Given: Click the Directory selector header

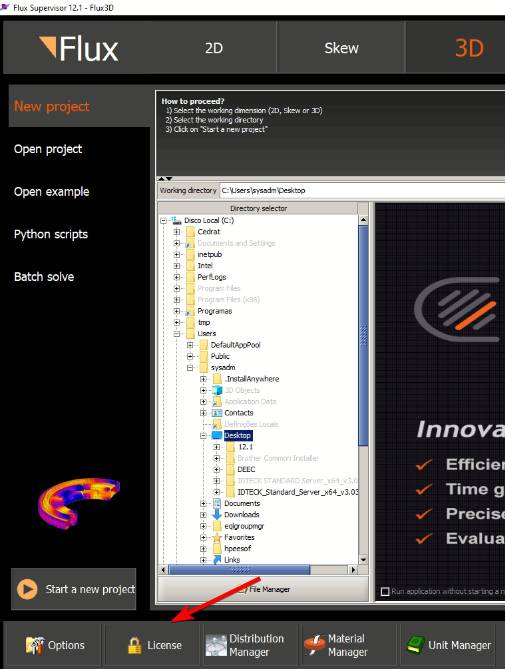Looking at the screenshot, I should pos(258,208).
